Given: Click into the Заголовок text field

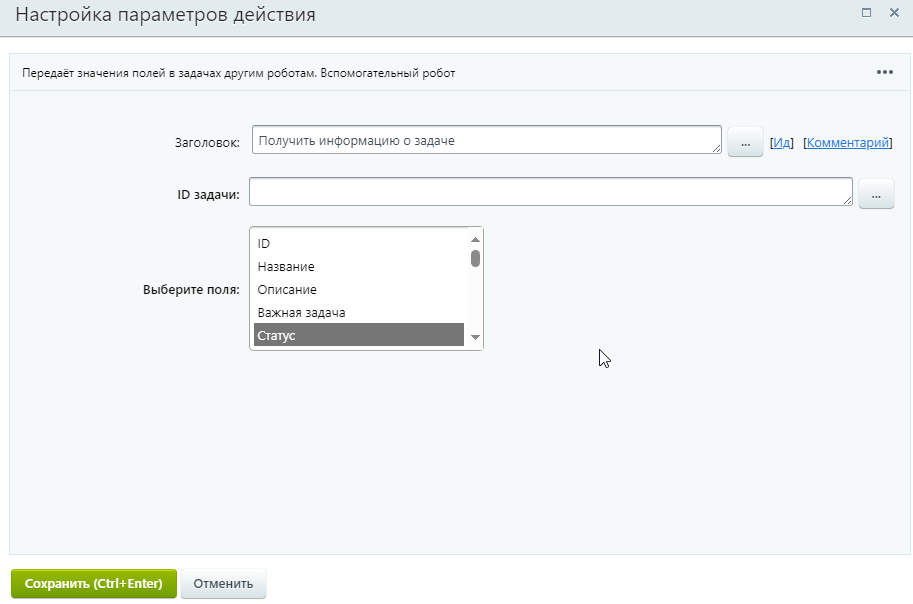Looking at the screenshot, I should tap(485, 140).
